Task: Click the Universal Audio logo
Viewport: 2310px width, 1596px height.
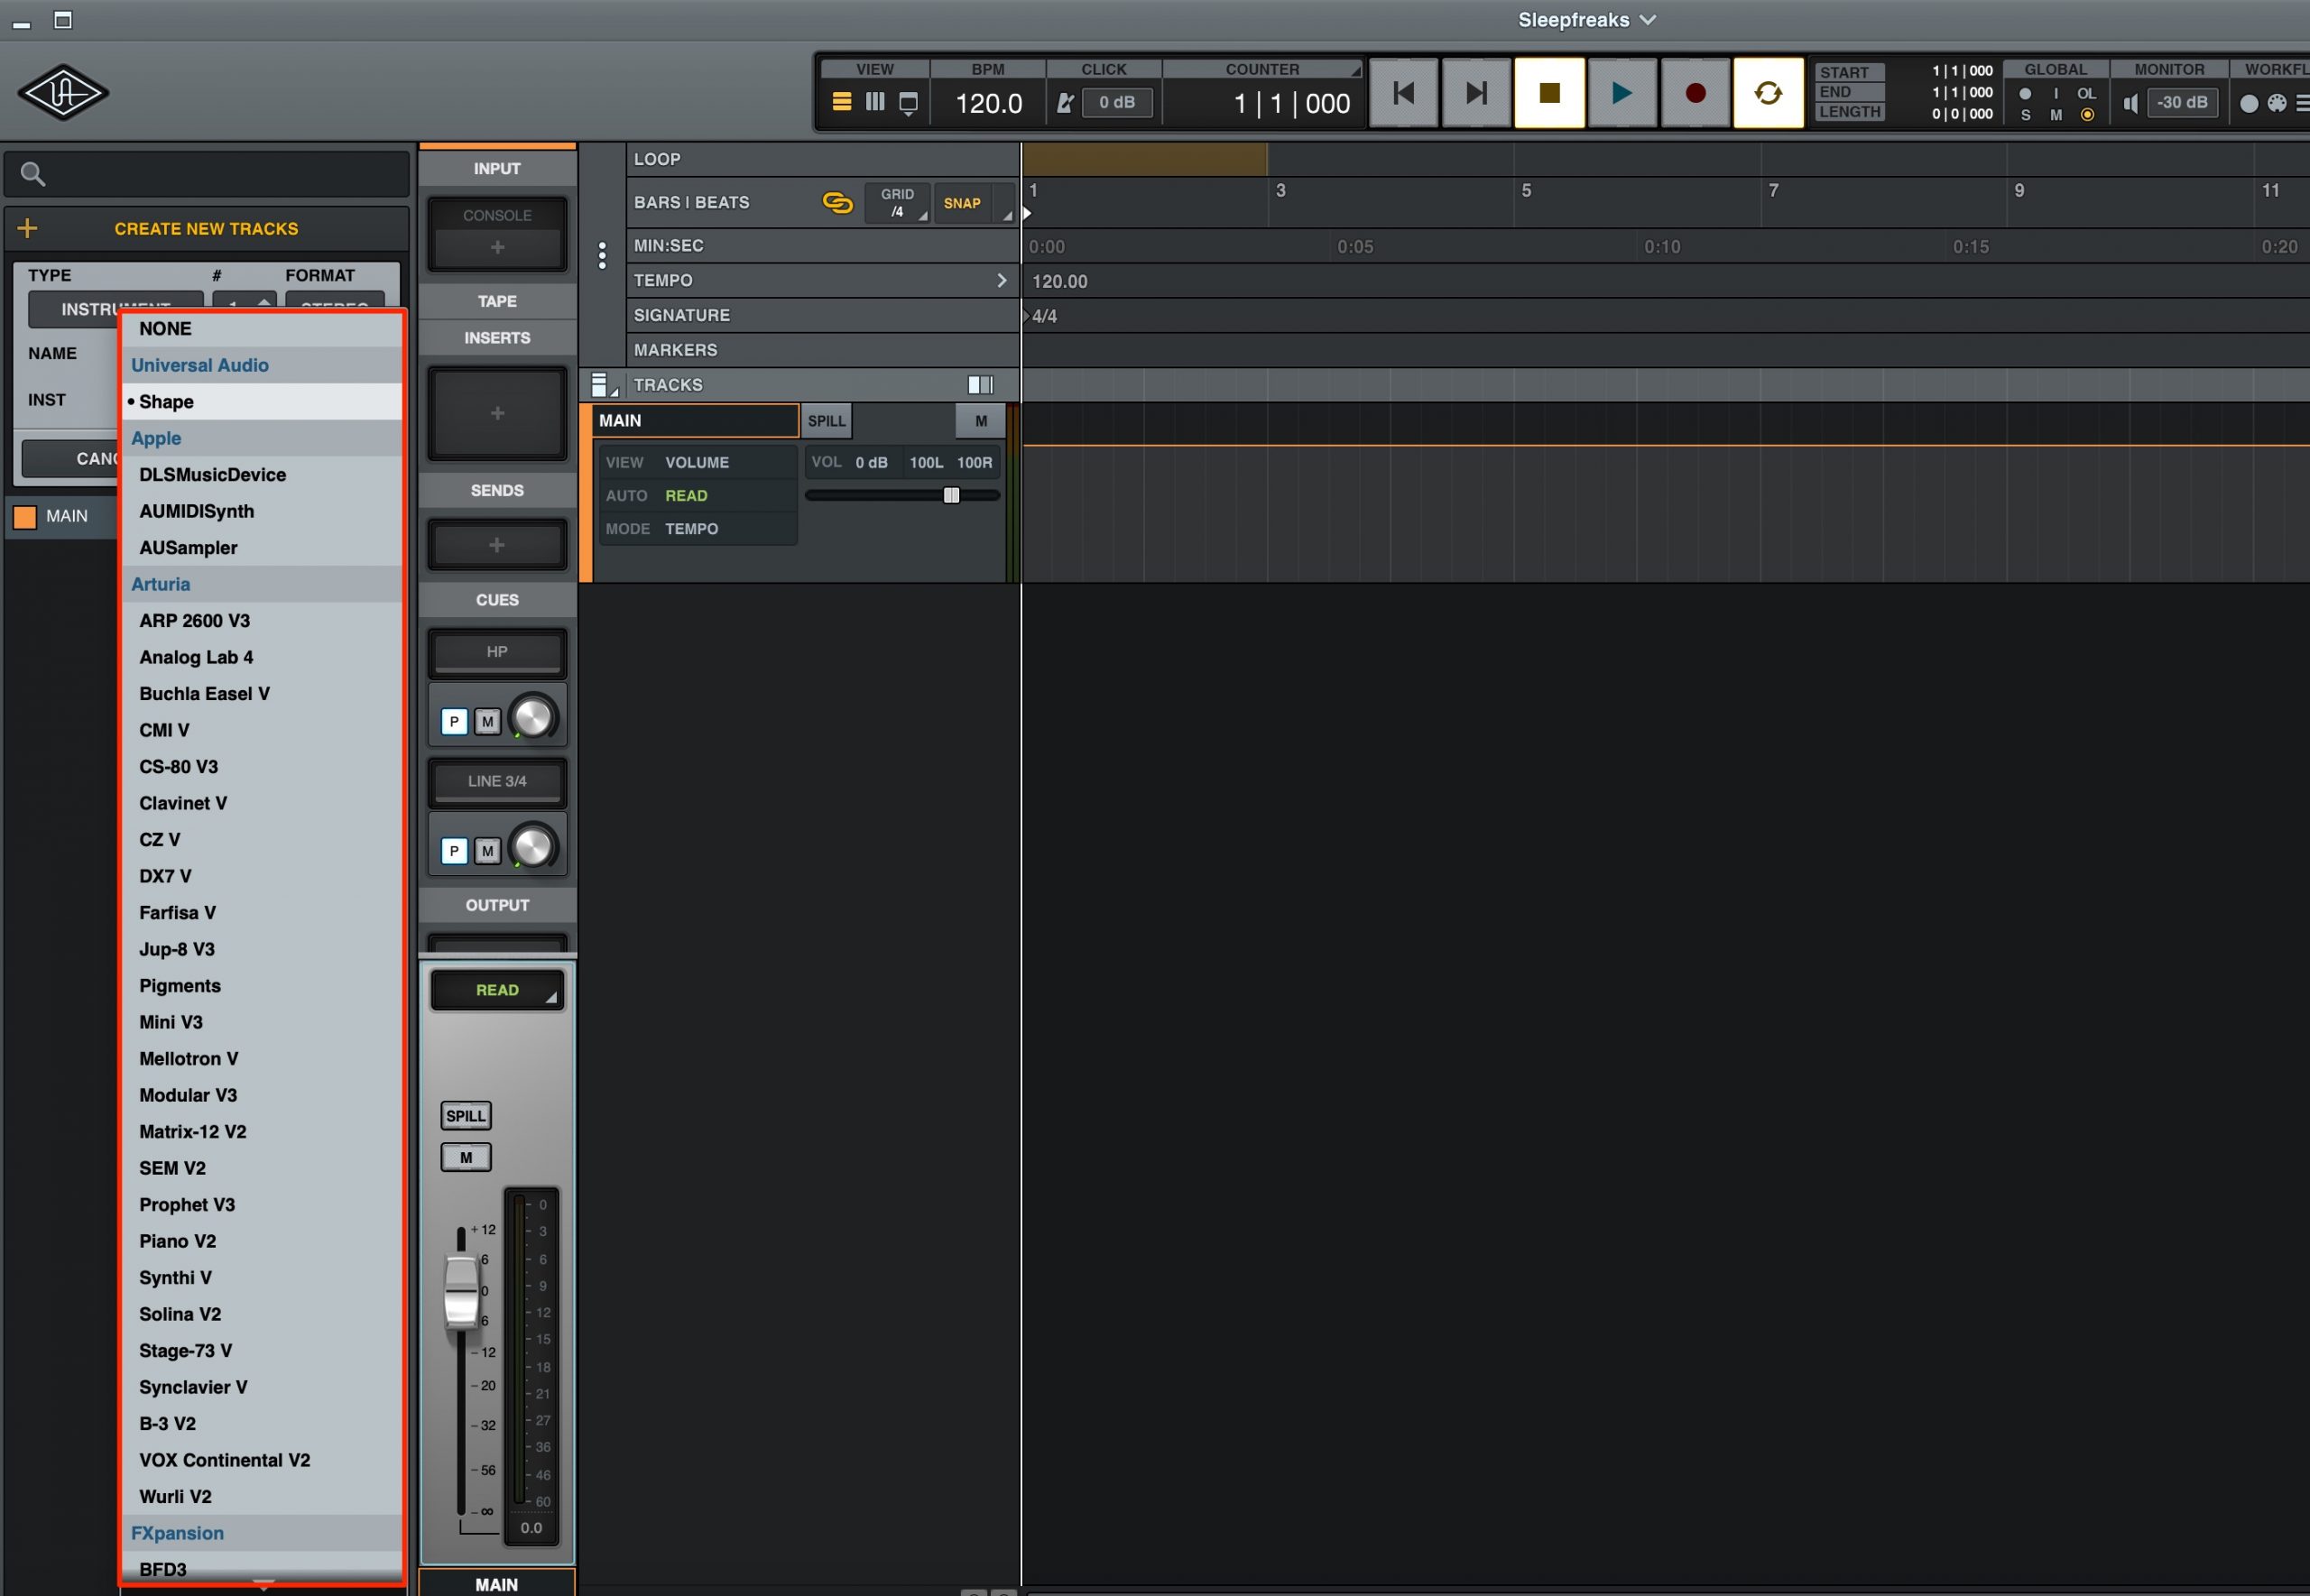Action: (63, 93)
